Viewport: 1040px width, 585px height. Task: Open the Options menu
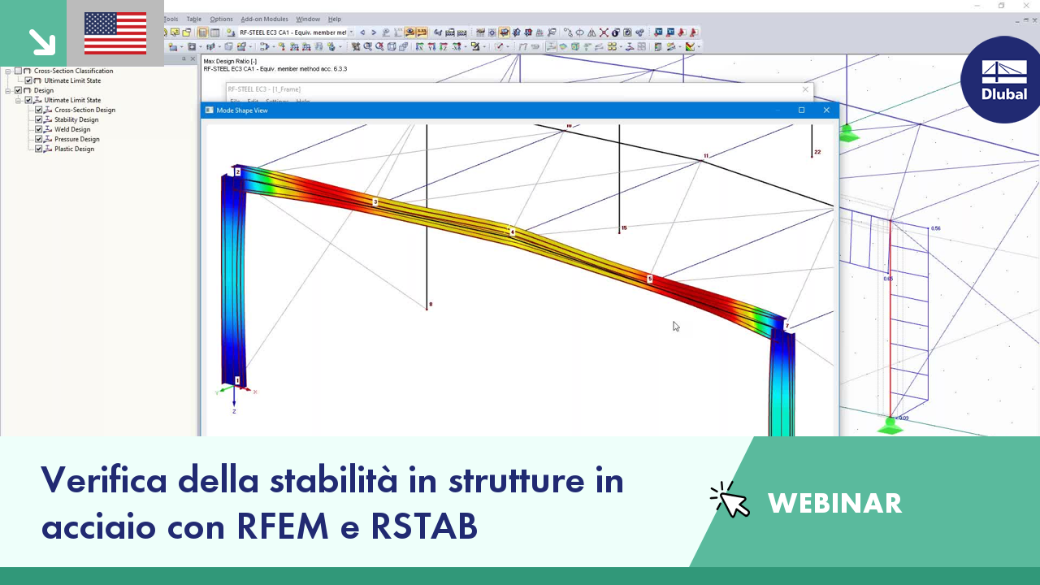pyautogui.click(x=221, y=19)
